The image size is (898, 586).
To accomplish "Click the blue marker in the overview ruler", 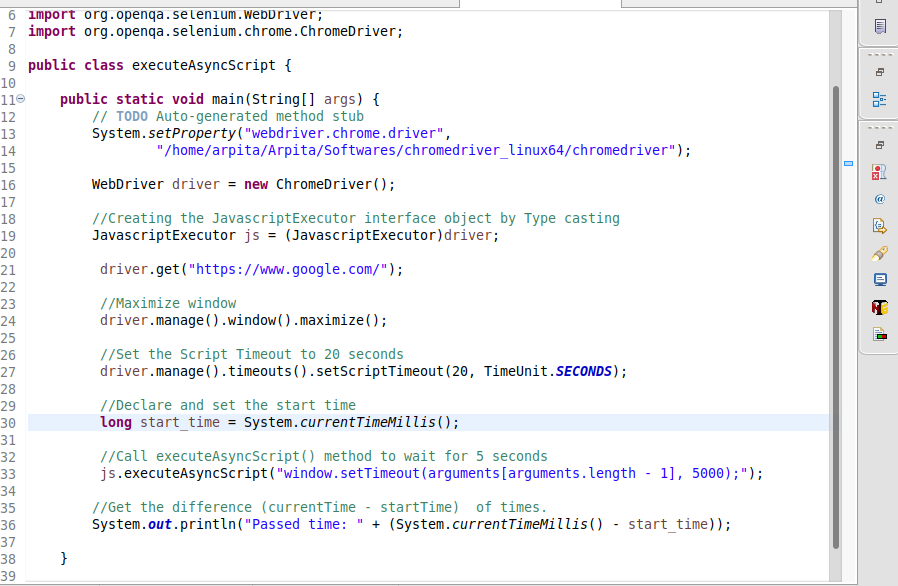I will click(848, 163).
